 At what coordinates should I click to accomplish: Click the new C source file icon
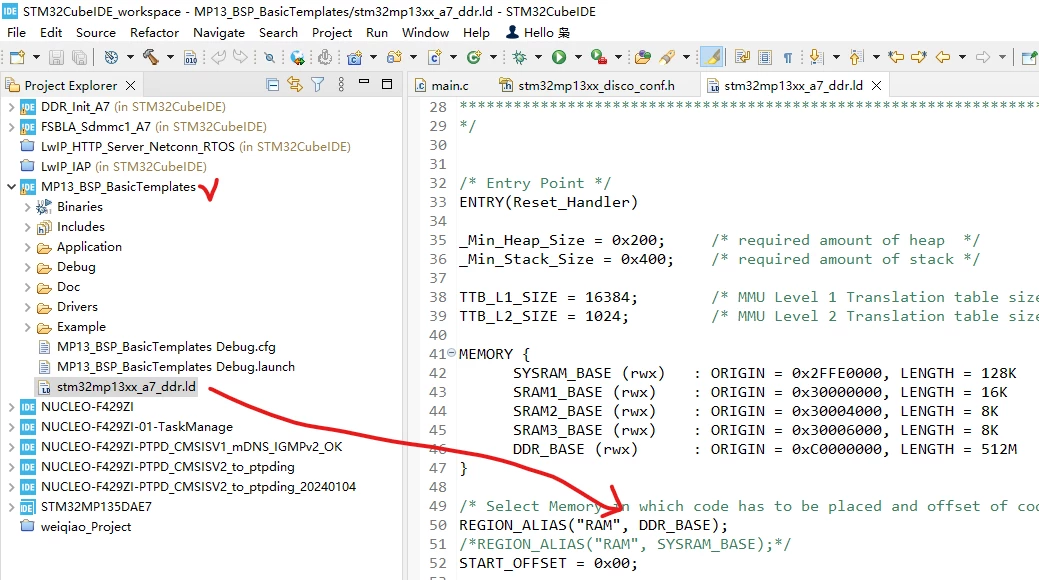tap(435, 58)
